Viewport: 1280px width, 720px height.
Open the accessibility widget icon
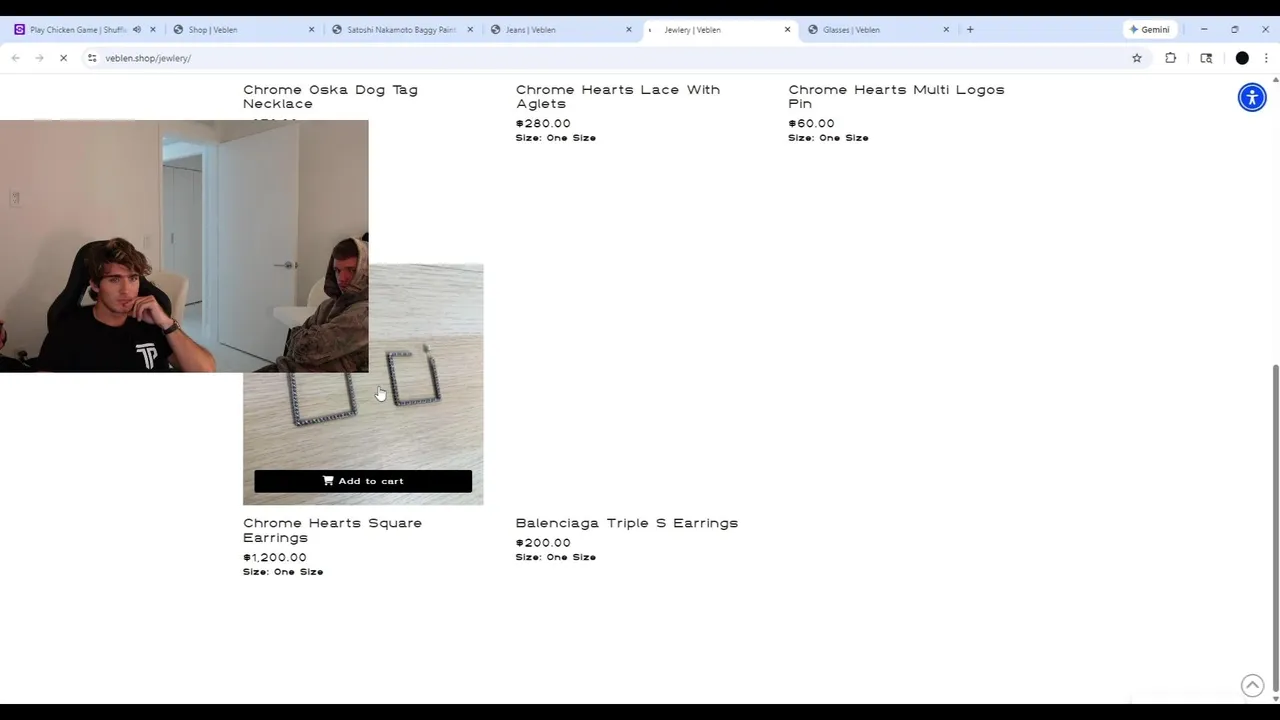(x=1252, y=97)
